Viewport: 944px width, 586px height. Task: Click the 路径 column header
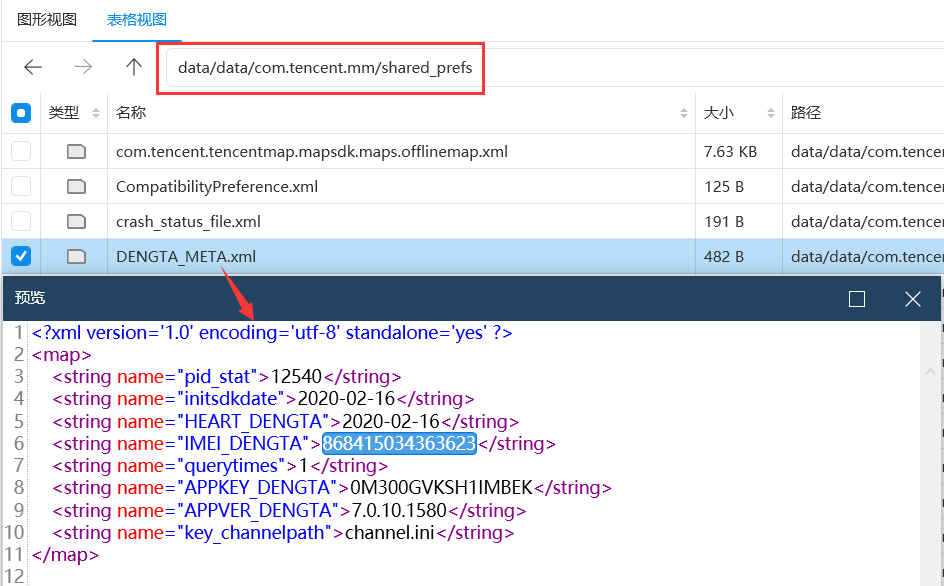point(806,113)
